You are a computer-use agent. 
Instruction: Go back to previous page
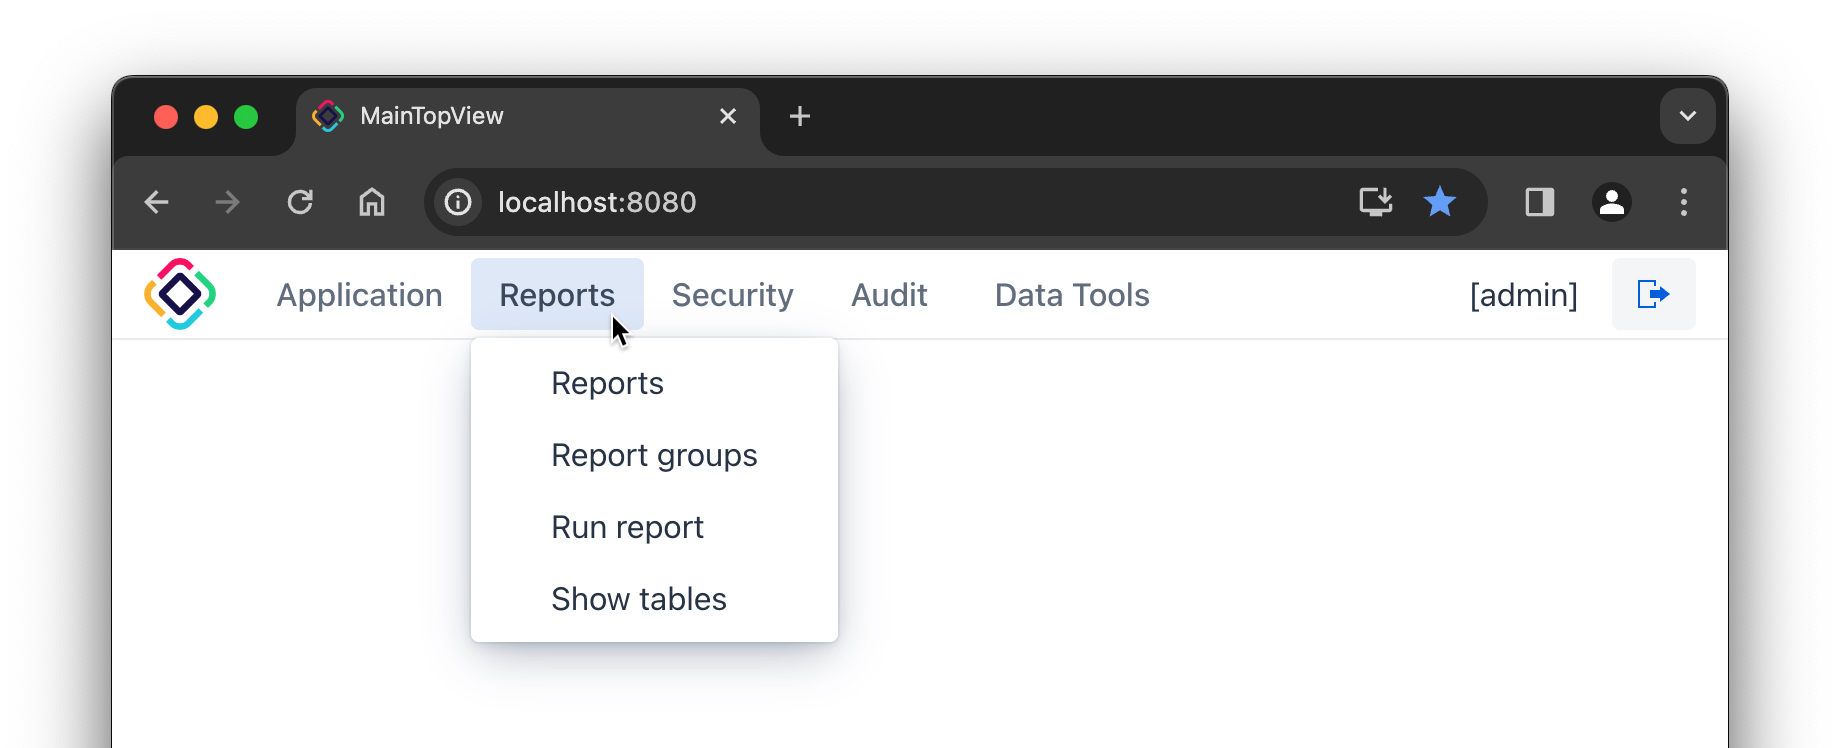point(157,202)
